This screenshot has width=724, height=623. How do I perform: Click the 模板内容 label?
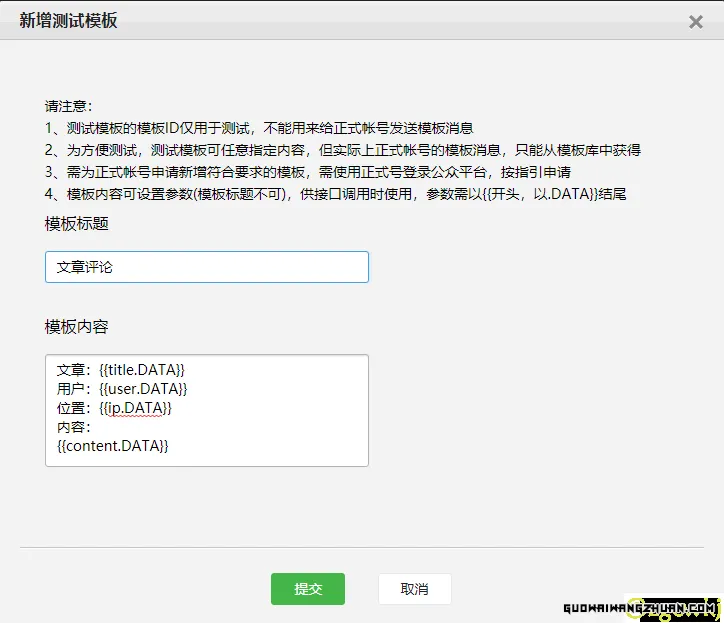pyautogui.click(x=77, y=327)
